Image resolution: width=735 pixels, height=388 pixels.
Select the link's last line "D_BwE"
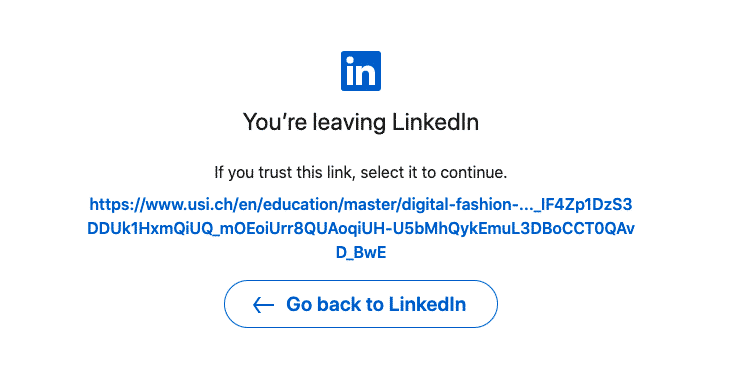pos(360,252)
